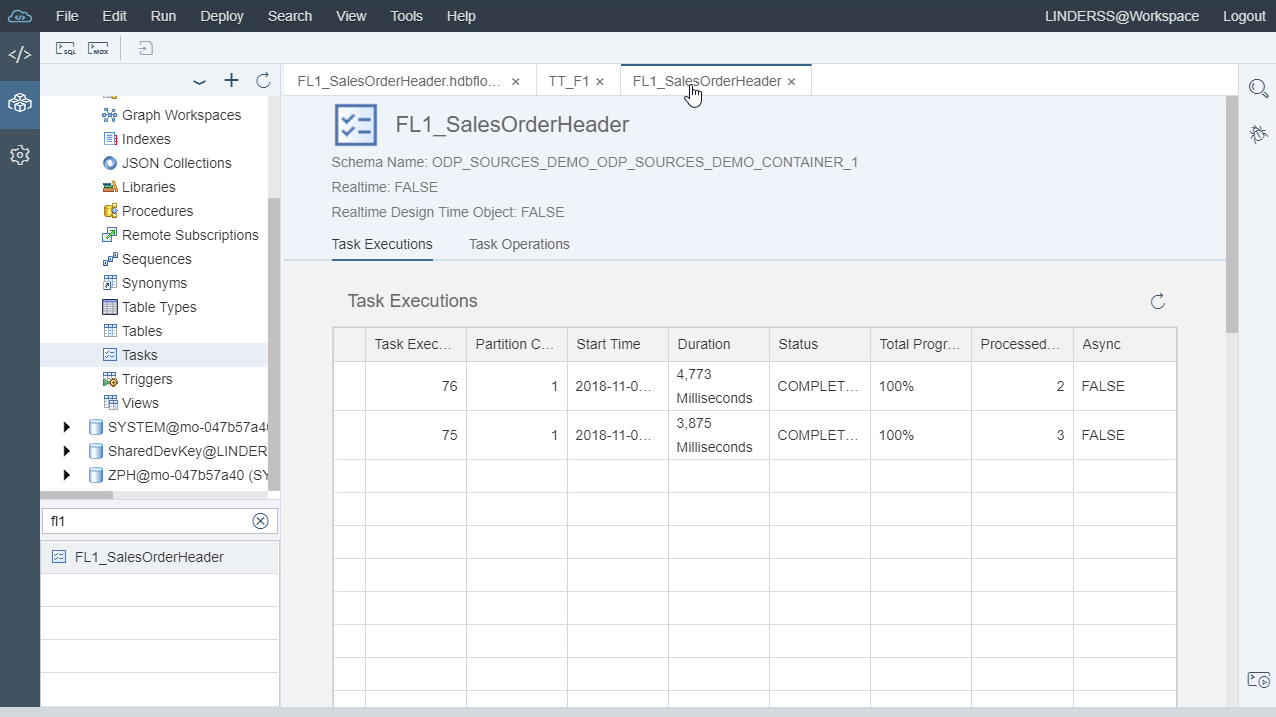Viewport: 1276px width, 717px height.
Task: Expand the ZPH@mo-047b57a40 database node
Action: pos(66,475)
